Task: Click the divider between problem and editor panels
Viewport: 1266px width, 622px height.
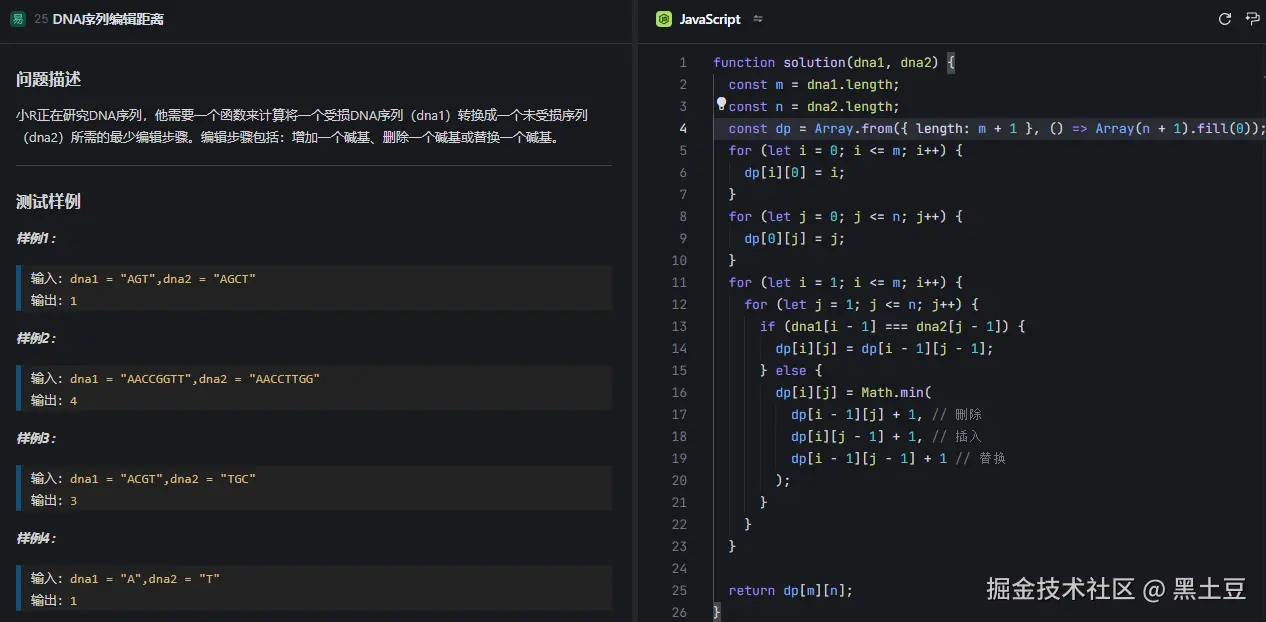Action: [635, 311]
